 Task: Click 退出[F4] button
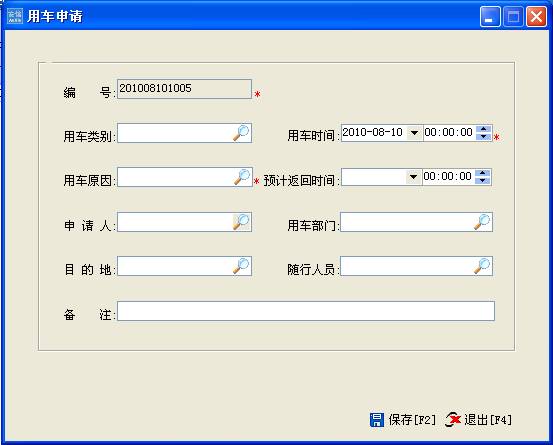(x=478, y=420)
